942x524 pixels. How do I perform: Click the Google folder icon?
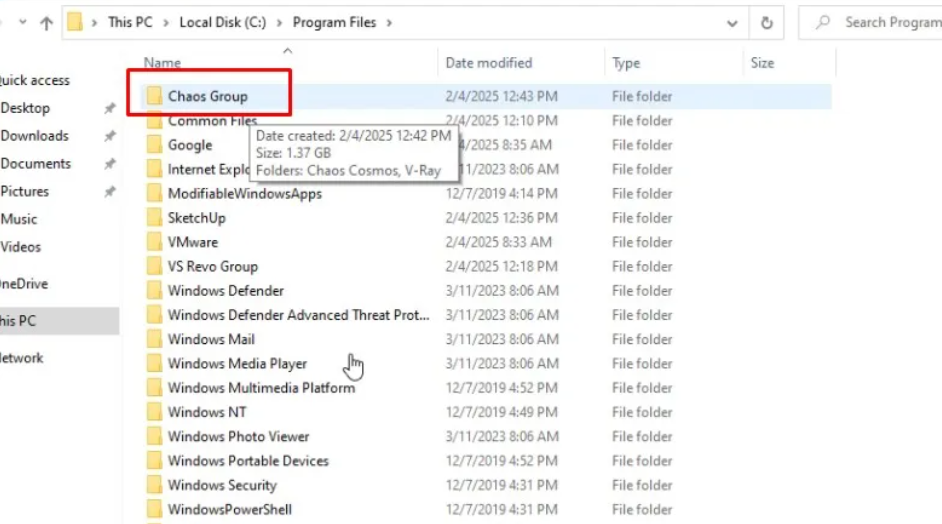coord(154,145)
